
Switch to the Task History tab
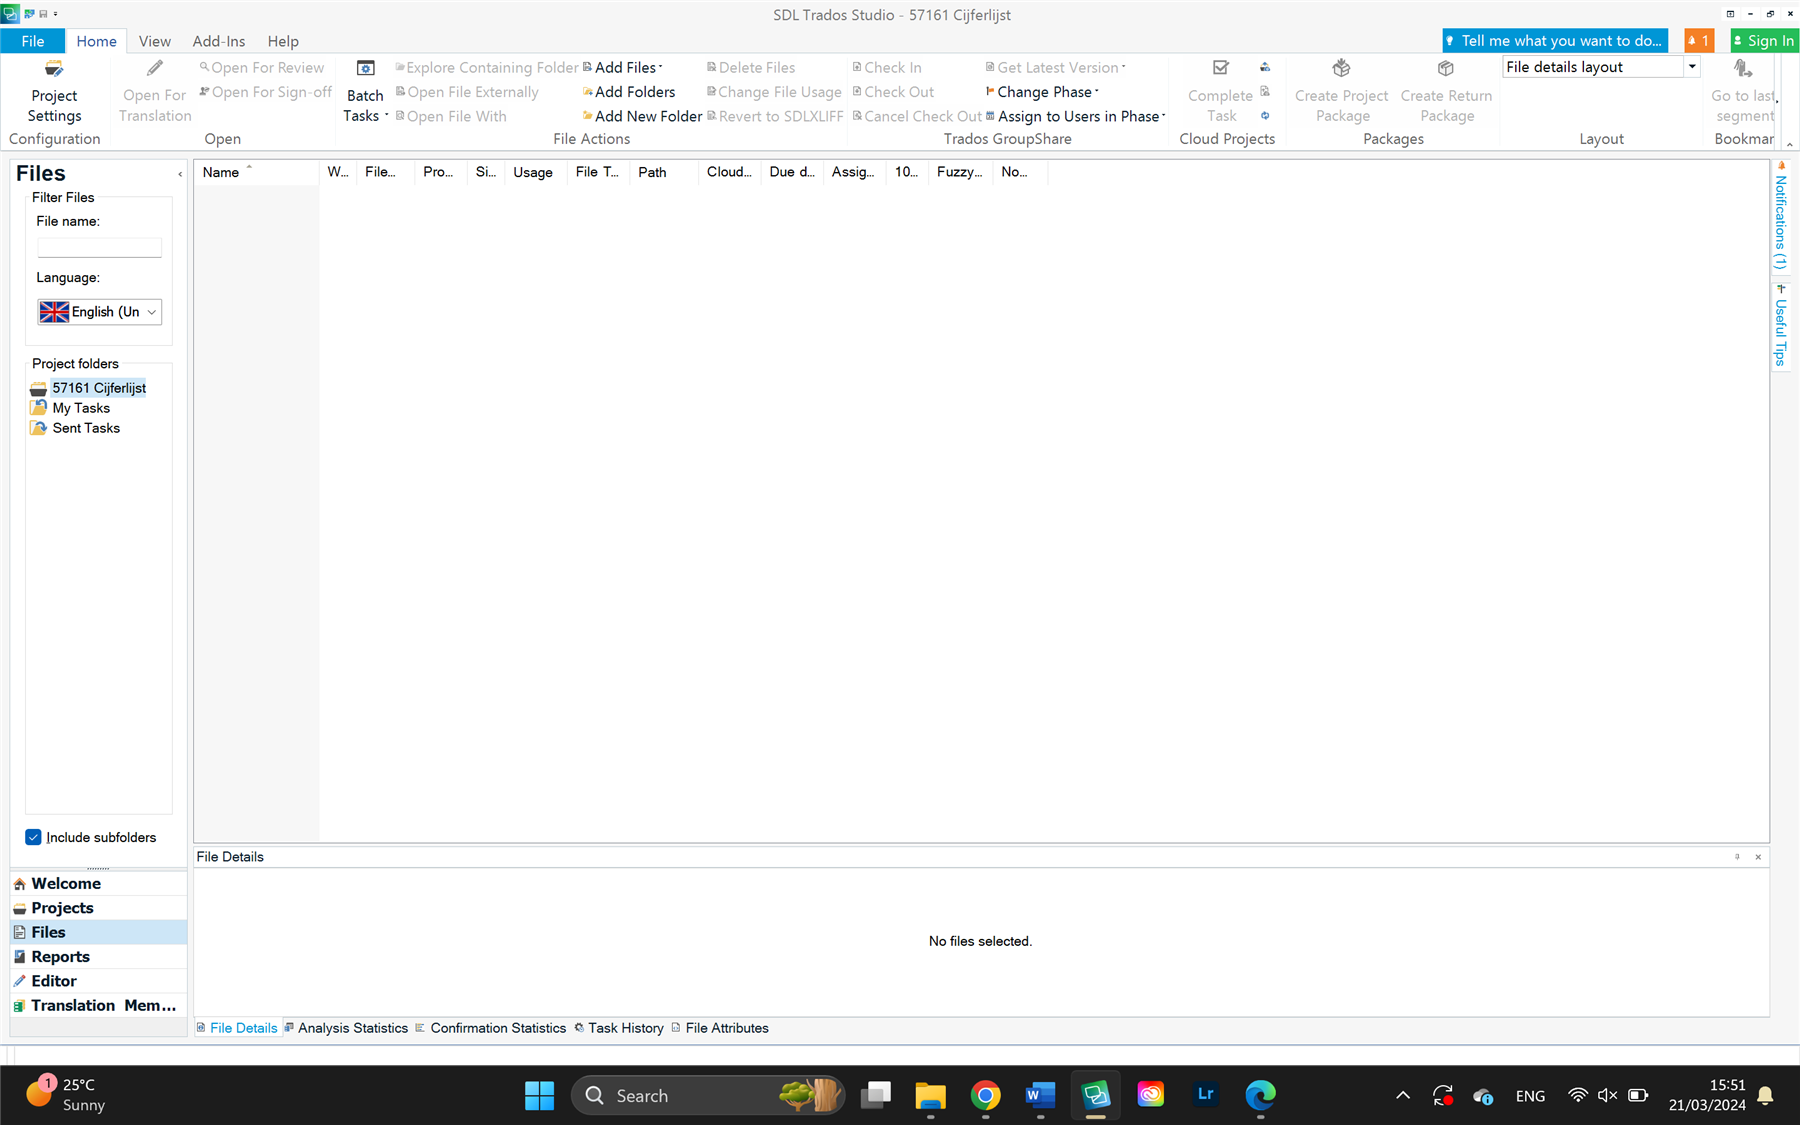pos(619,1028)
